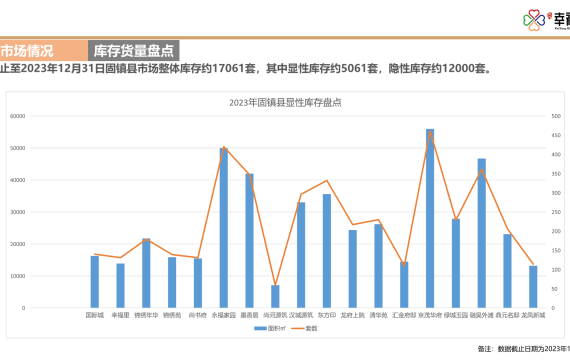Image resolution: width=570 pixels, height=360 pixels.
Task: Click the blue bar for 幸福里
Action: [x=120, y=285]
